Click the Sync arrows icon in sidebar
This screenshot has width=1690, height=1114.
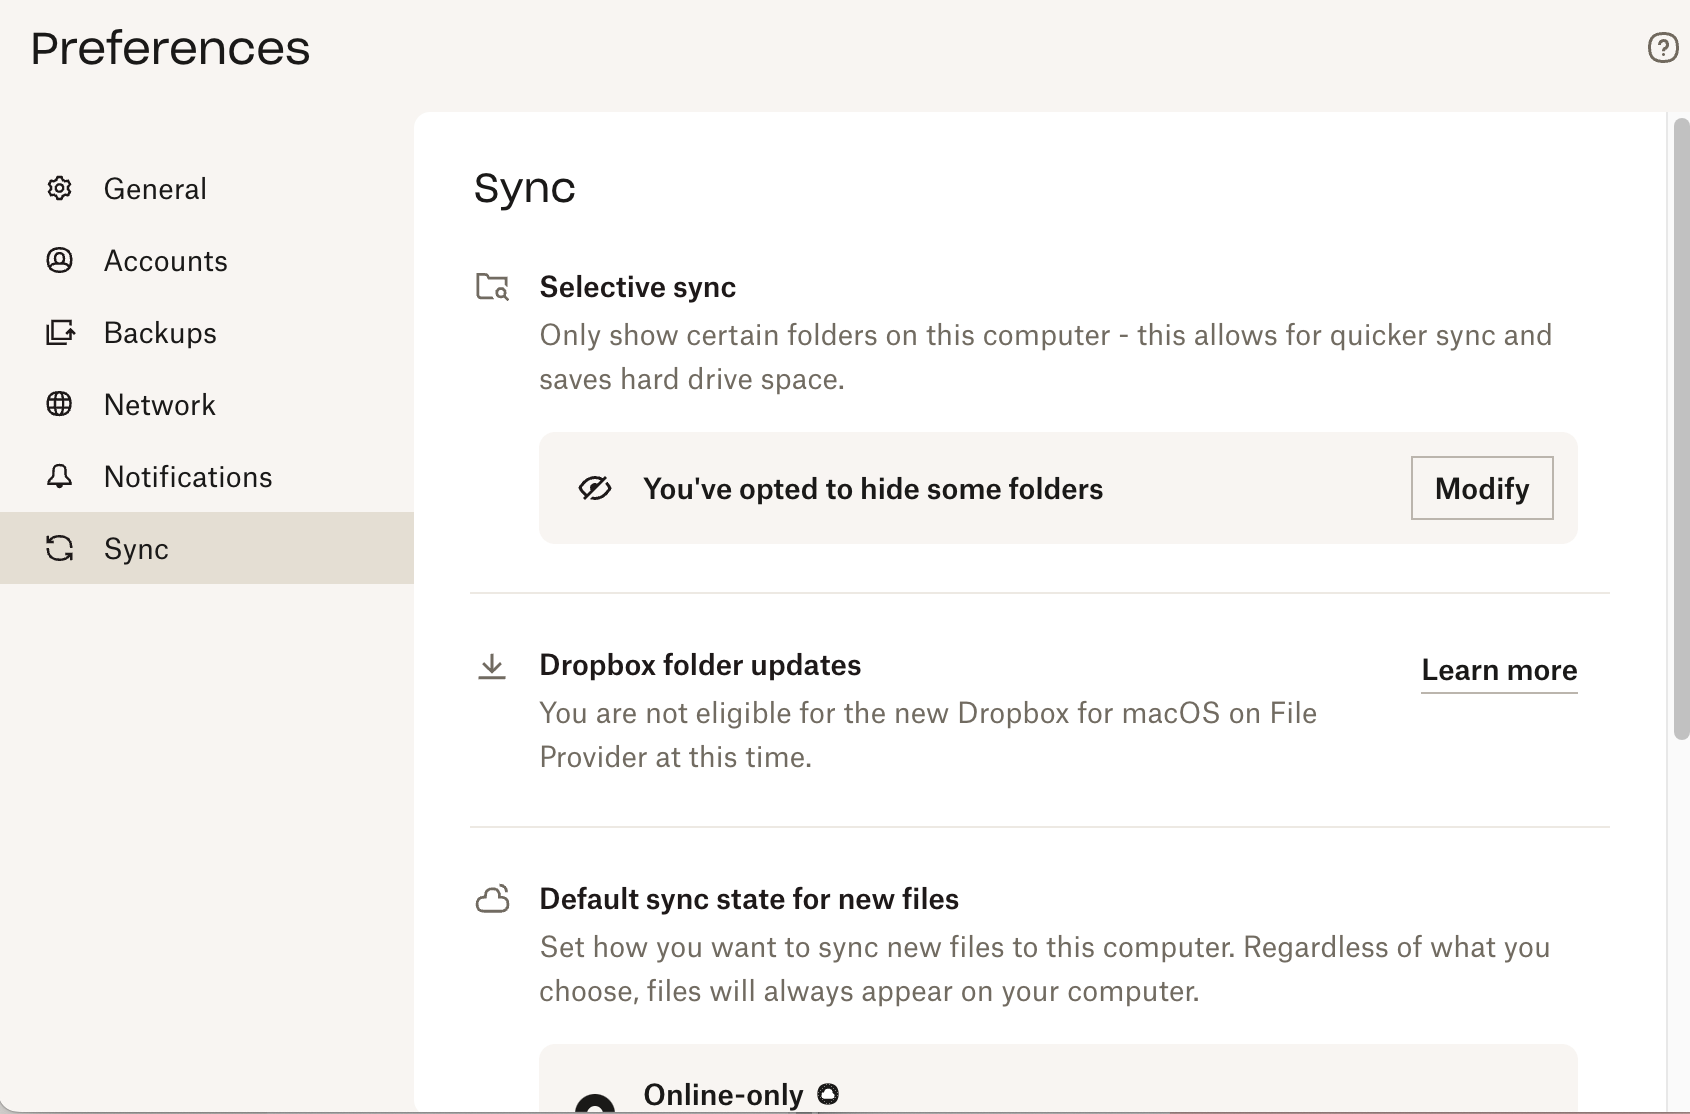[x=59, y=548]
